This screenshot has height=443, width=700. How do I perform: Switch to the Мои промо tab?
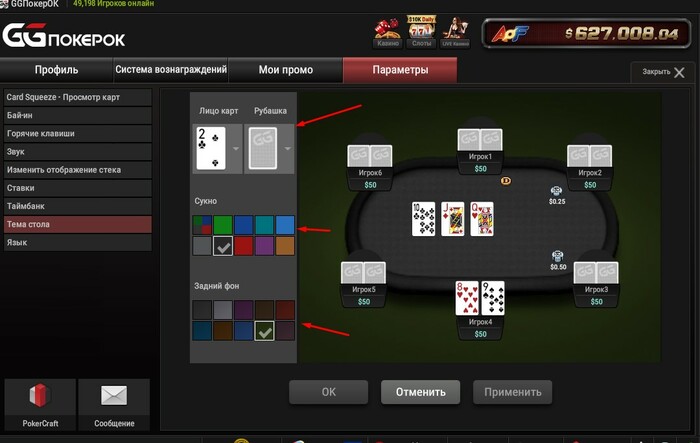click(286, 70)
